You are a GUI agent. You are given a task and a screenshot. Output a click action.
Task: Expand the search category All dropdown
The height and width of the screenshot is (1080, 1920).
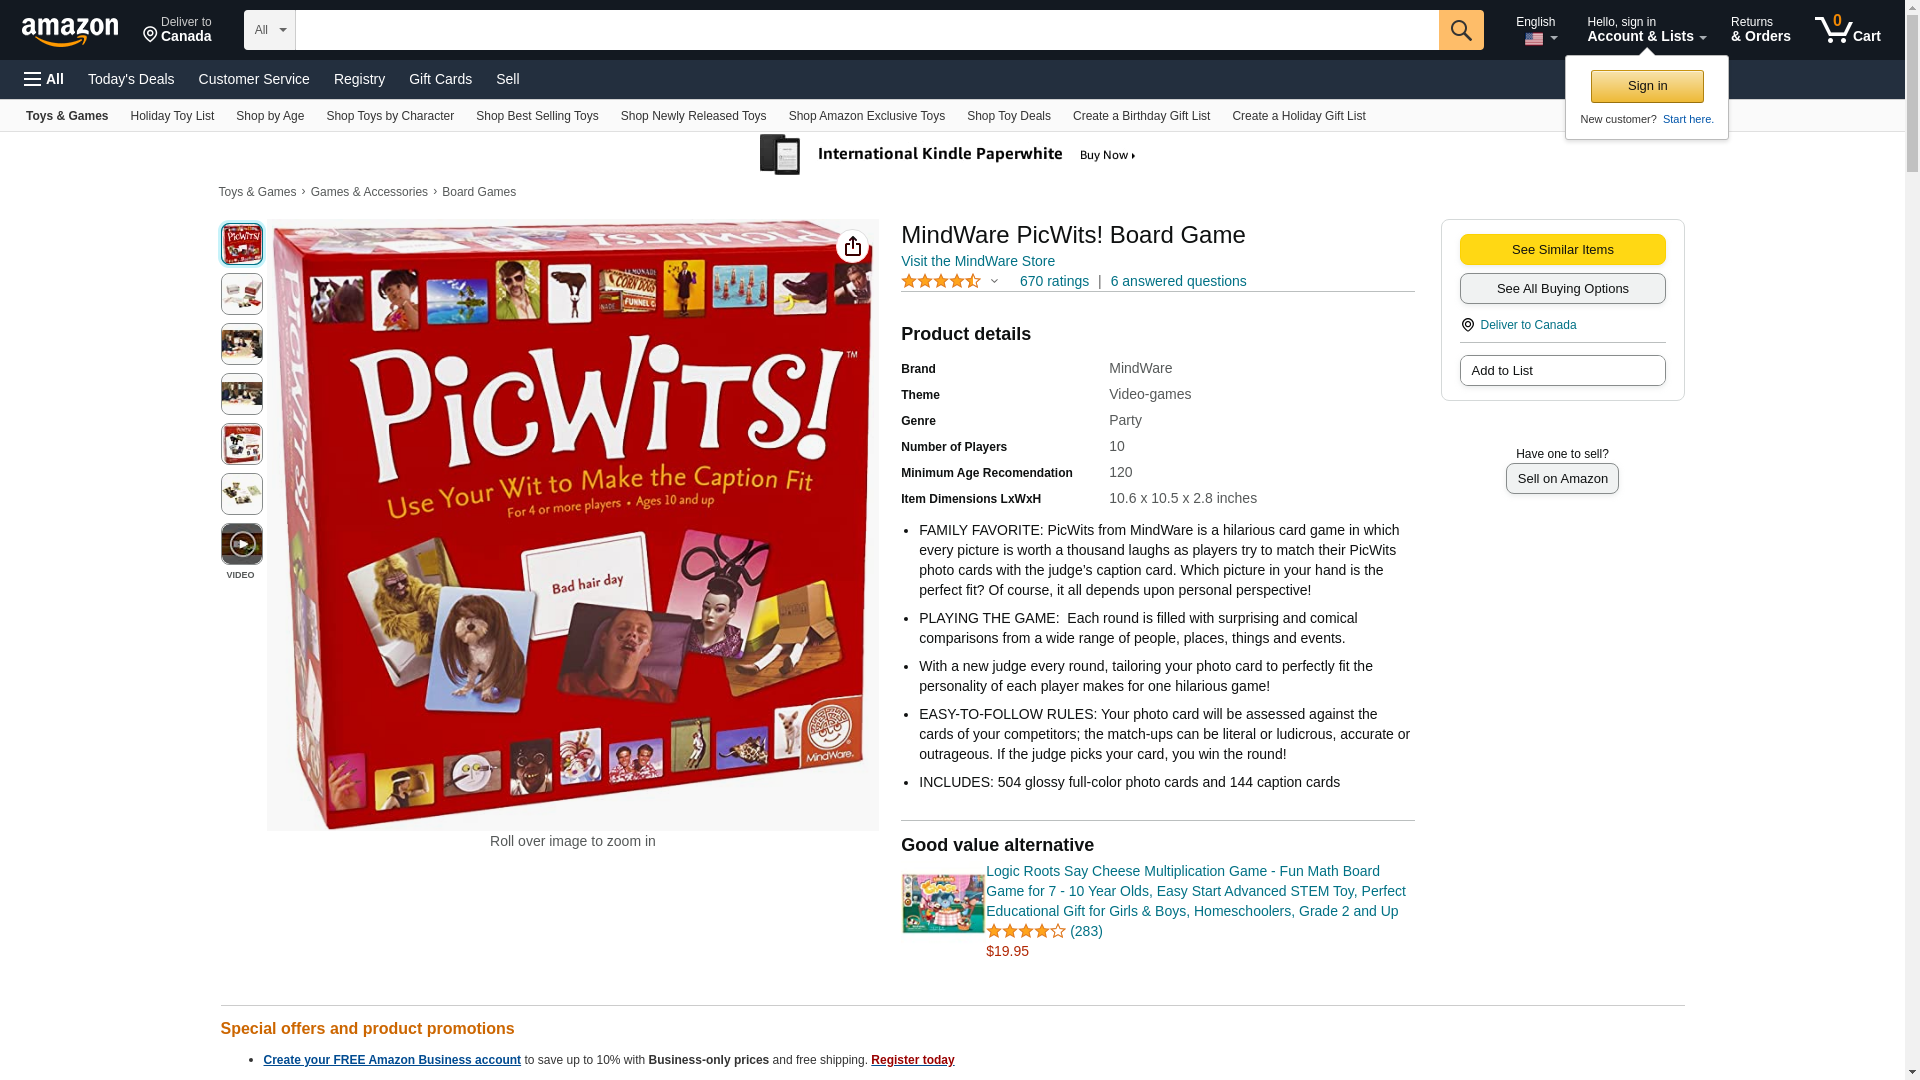tap(270, 30)
